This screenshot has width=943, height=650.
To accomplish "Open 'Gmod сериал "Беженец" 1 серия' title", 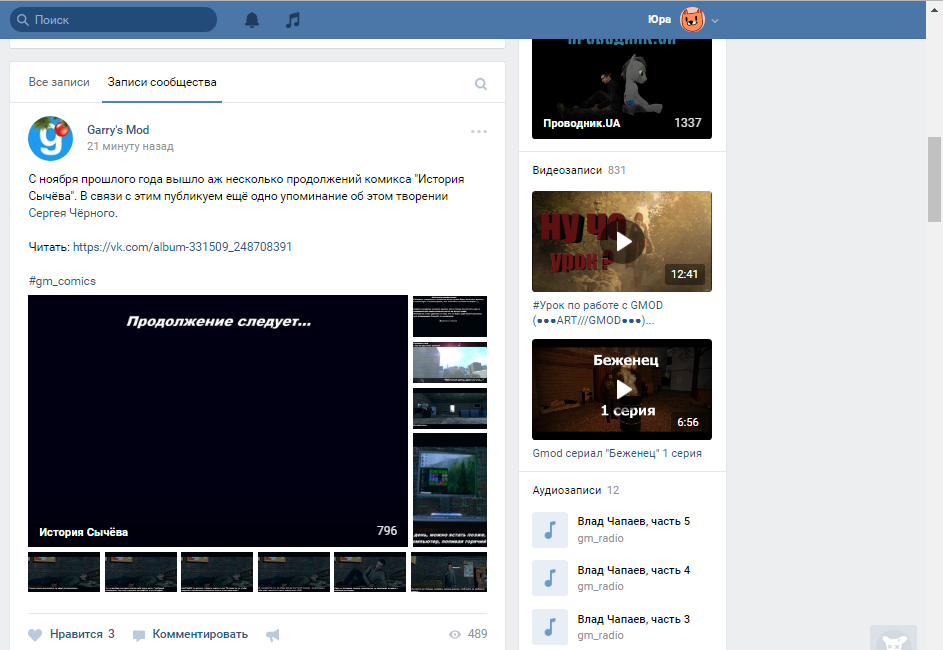I will (x=617, y=453).
